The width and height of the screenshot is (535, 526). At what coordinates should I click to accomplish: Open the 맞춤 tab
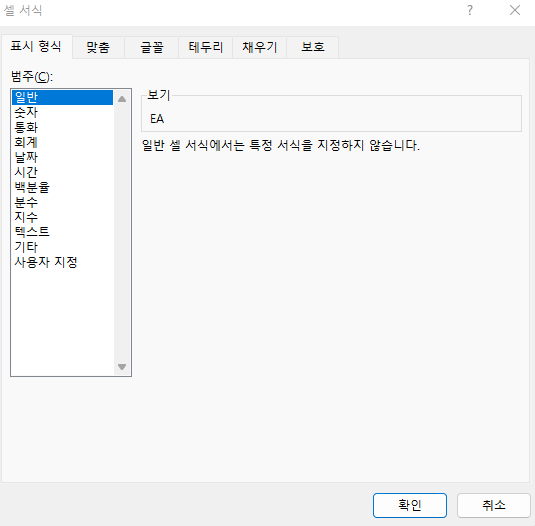point(98,47)
